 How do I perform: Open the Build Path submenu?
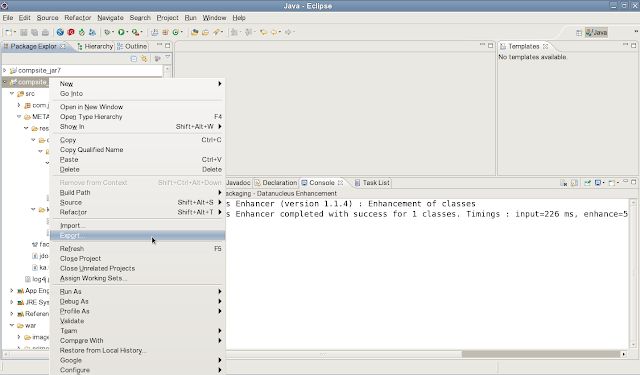point(137,193)
